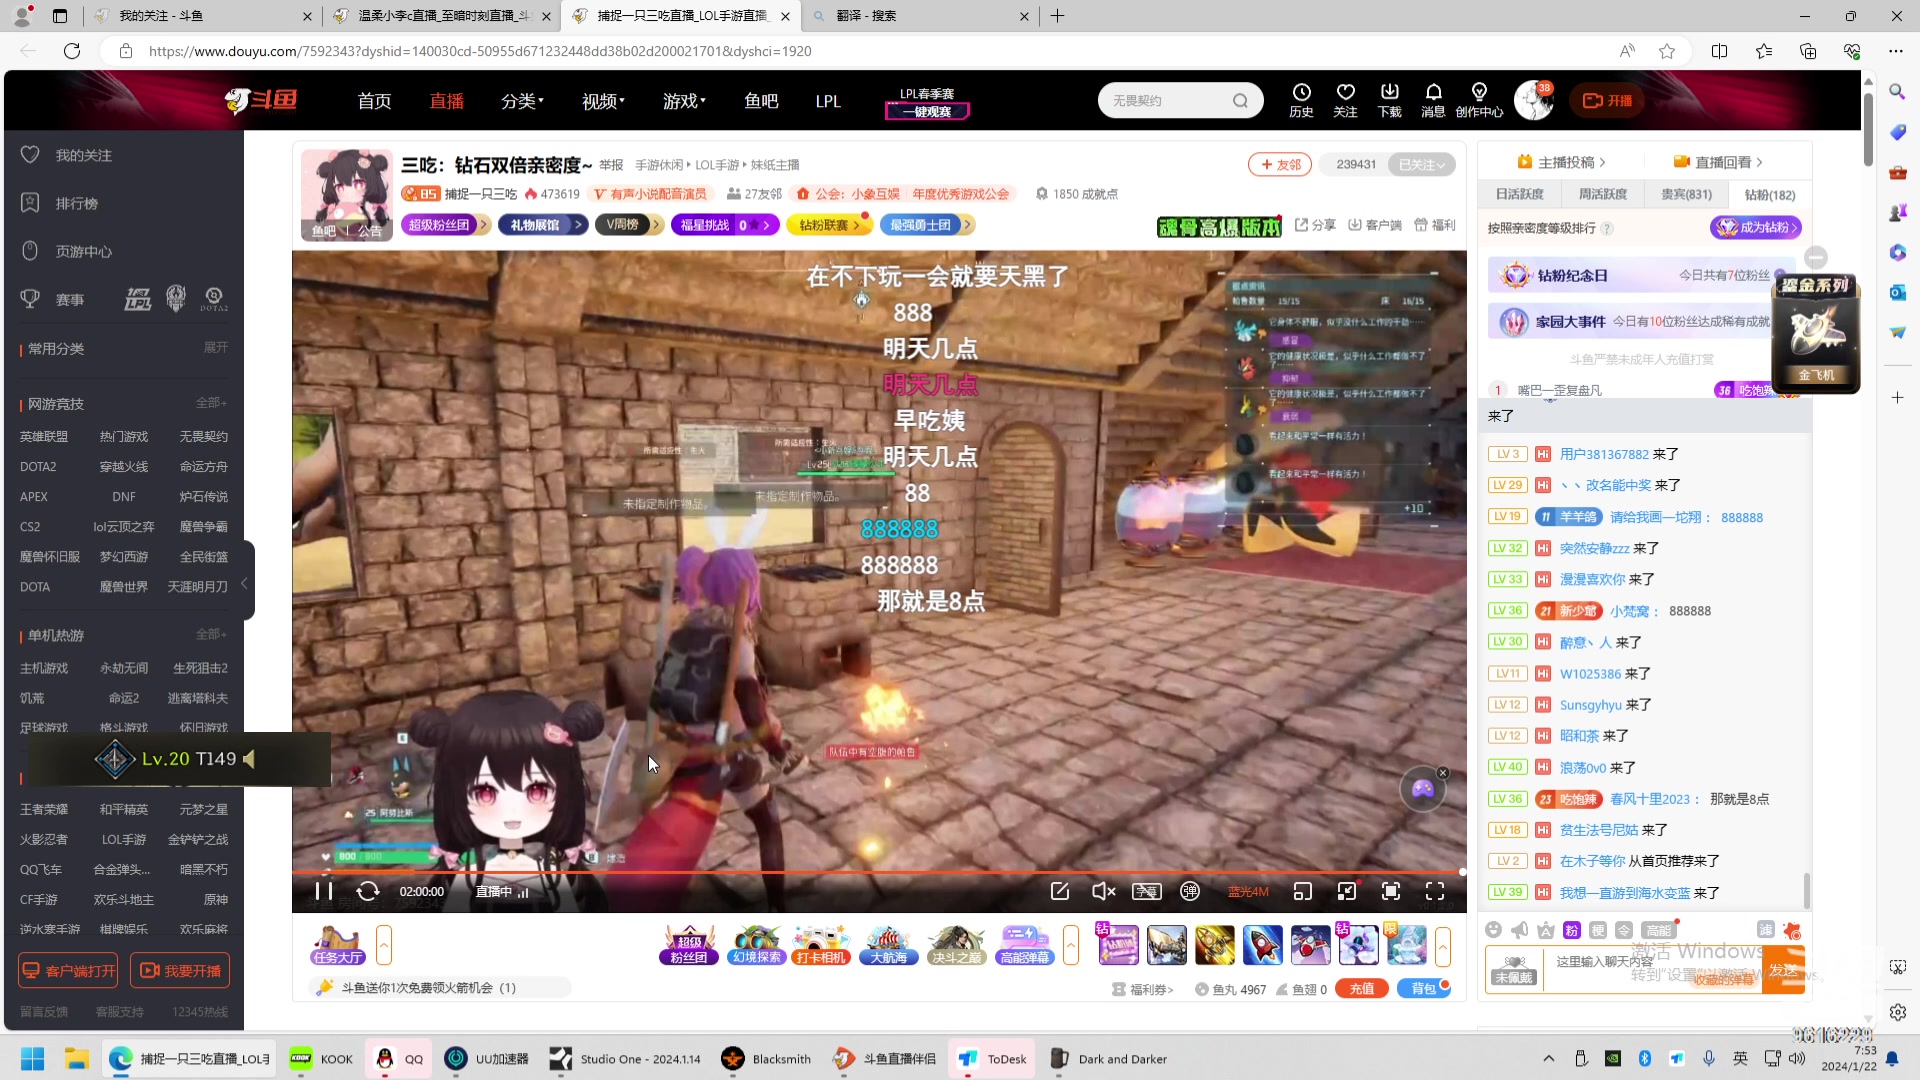Image resolution: width=1920 pixels, height=1080 pixels.
Task: Open the LPL nav item
Action: [x=828, y=101]
